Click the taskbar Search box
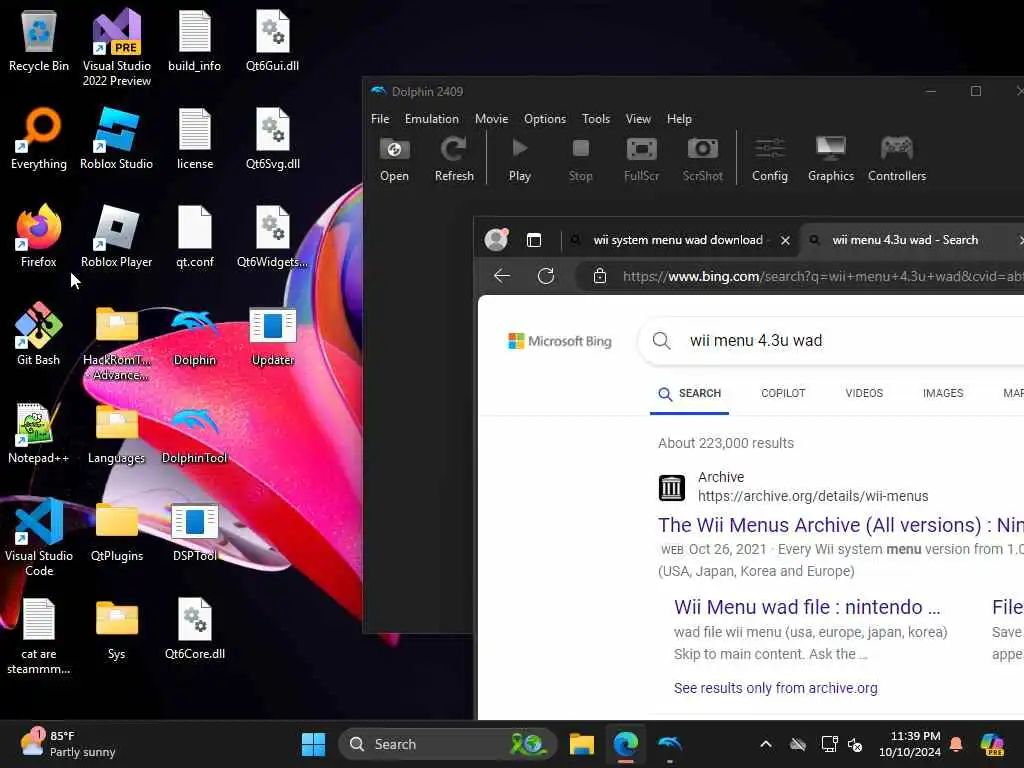 pyautogui.click(x=447, y=744)
